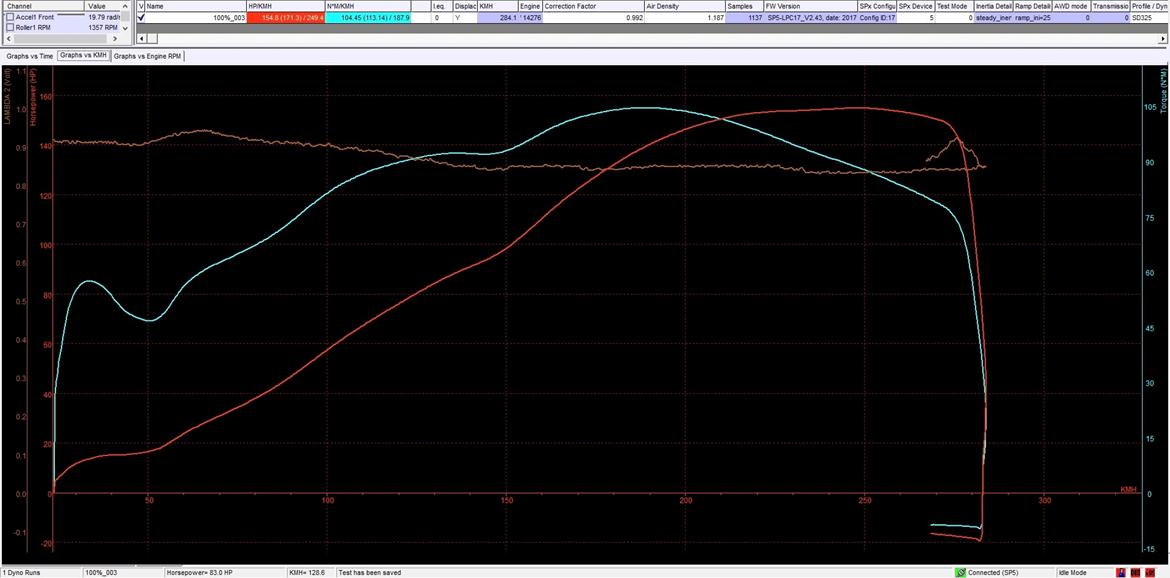Screen dimensions: 1170x578
Task: Click the run table scroll-left arrow
Action: (141, 38)
